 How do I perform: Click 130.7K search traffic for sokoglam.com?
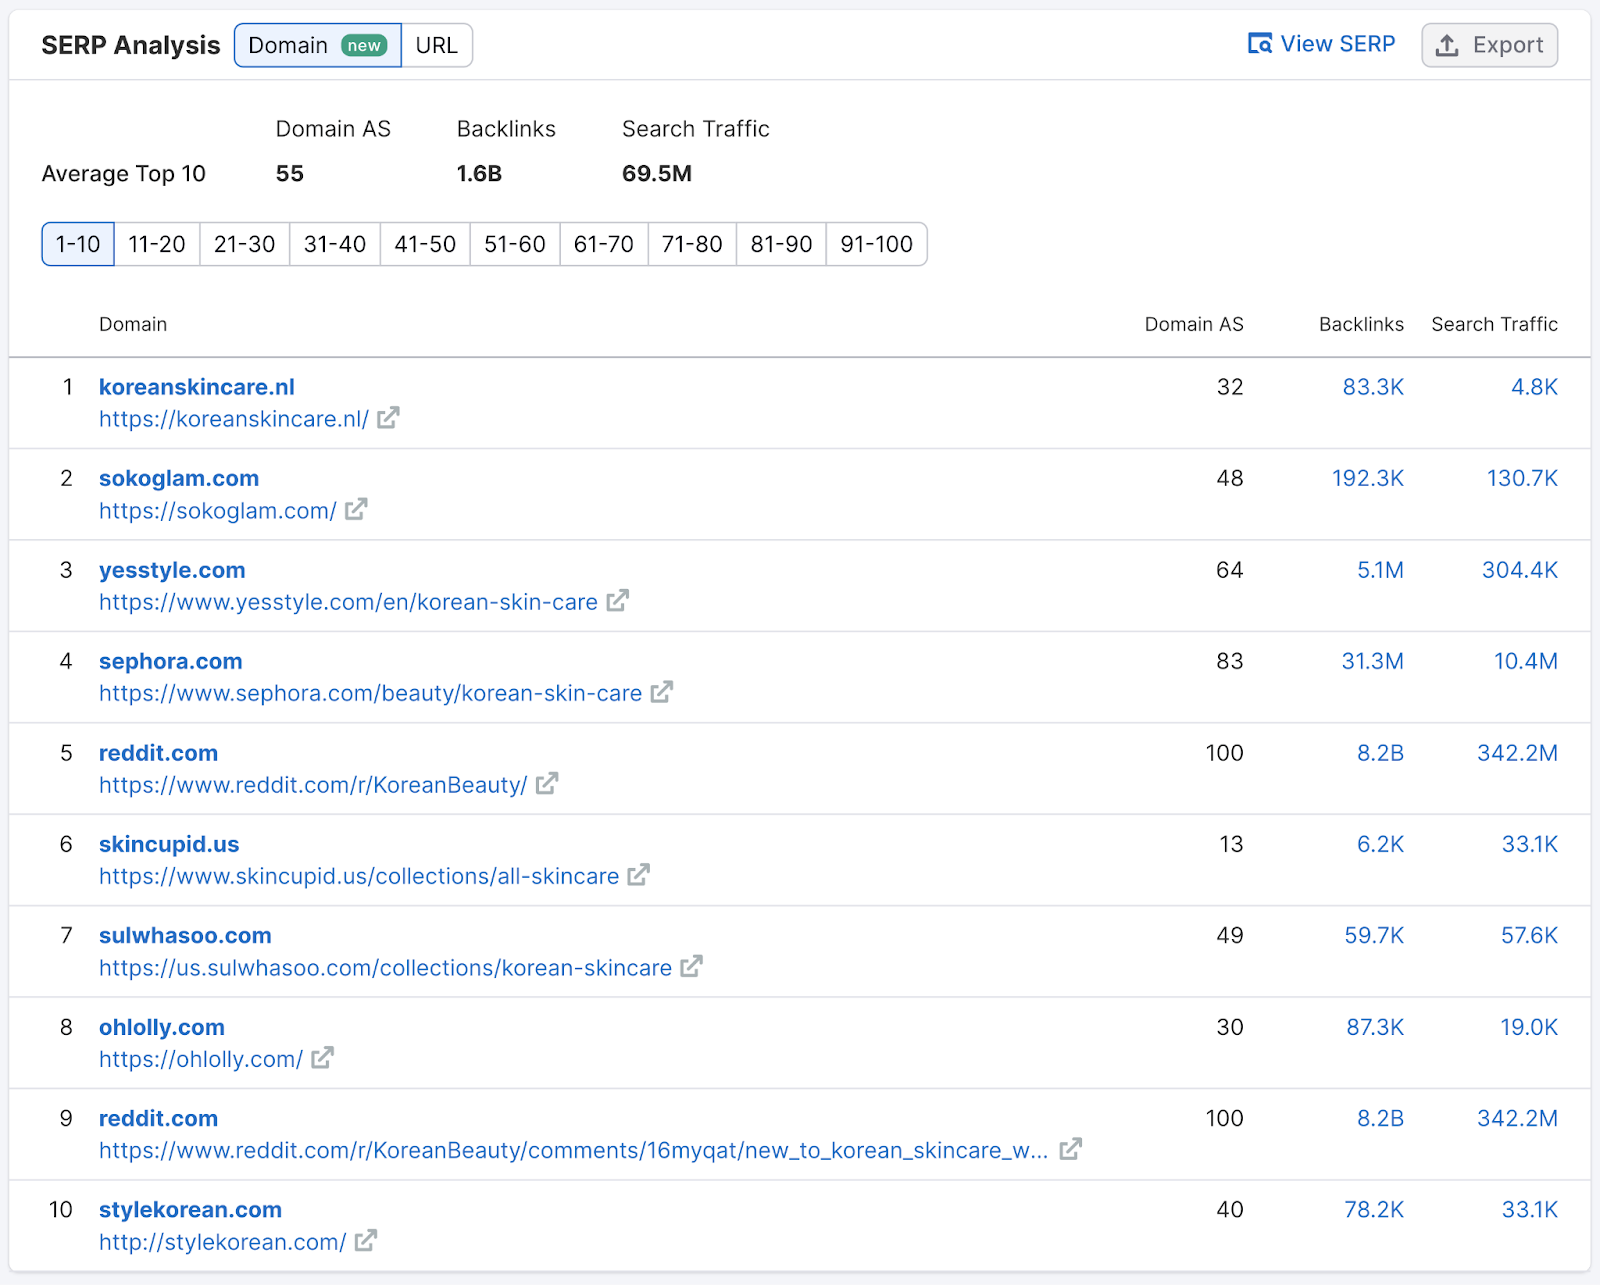point(1522,478)
